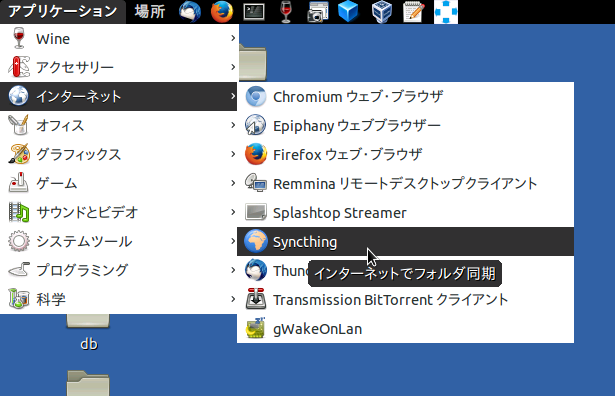Open the 場所 menu in top panel
The width and height of the screenshot is (615, 396).
coord(150,12)
